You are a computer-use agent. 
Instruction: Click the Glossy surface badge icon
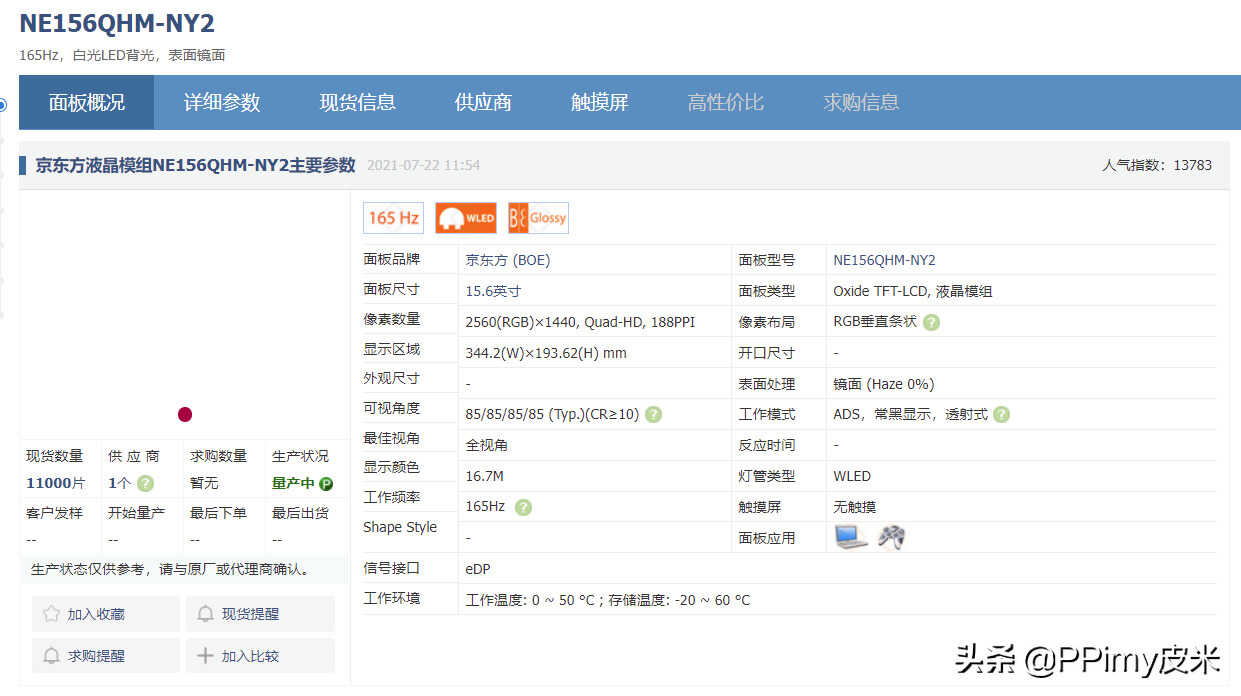click(x=538, y=218)
